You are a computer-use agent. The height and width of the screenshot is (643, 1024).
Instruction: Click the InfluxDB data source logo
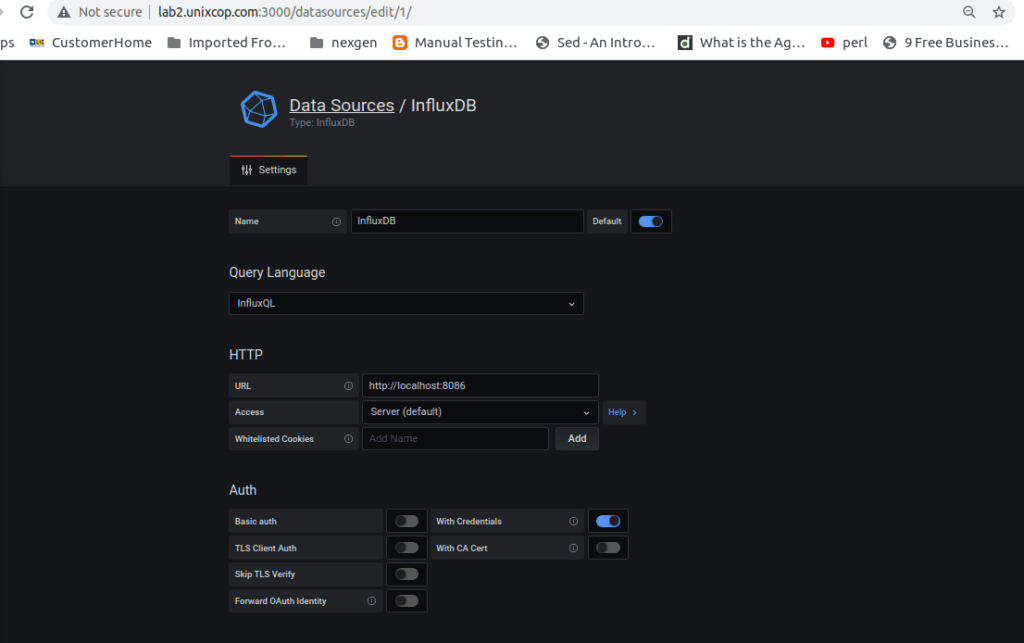pos(259,109)
